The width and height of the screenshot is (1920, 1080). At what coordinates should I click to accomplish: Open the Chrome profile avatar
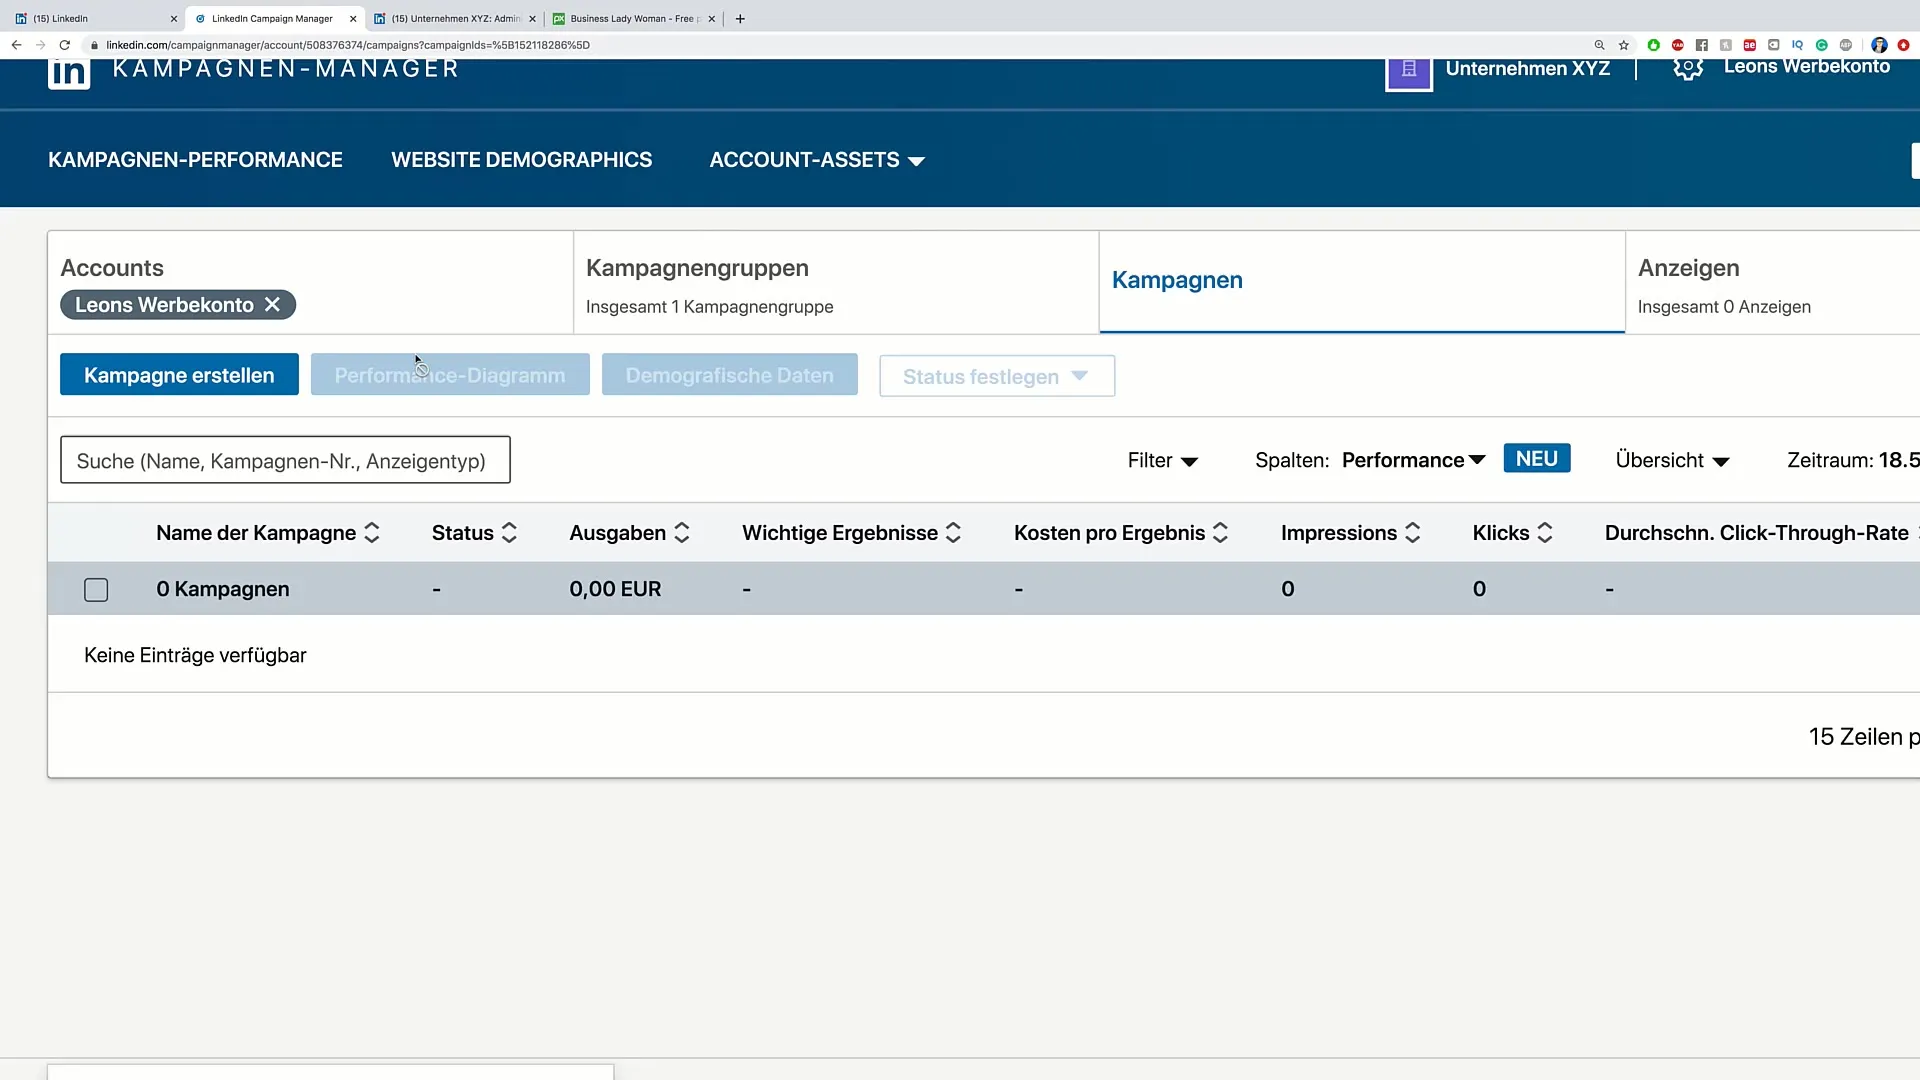(x=1879, y=45)
